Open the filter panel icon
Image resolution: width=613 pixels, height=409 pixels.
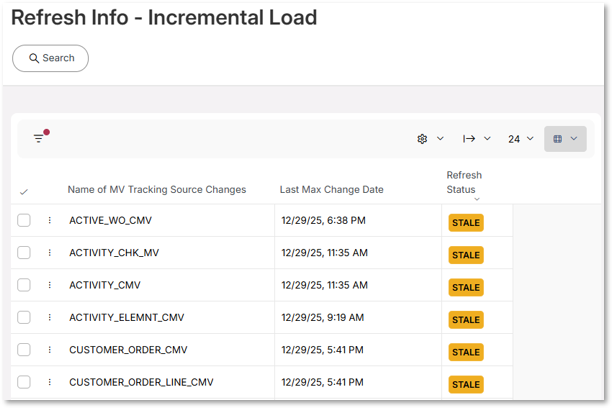click(39, 138)
